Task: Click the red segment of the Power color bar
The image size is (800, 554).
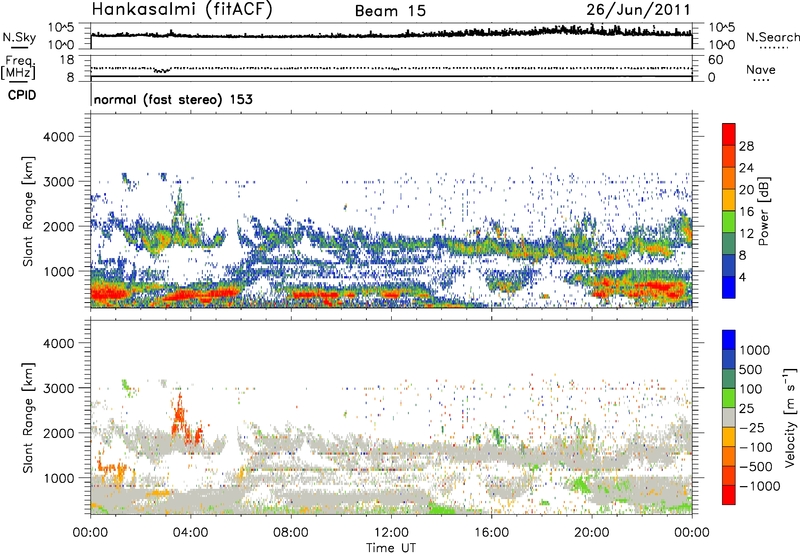Action: click(729, 134)
